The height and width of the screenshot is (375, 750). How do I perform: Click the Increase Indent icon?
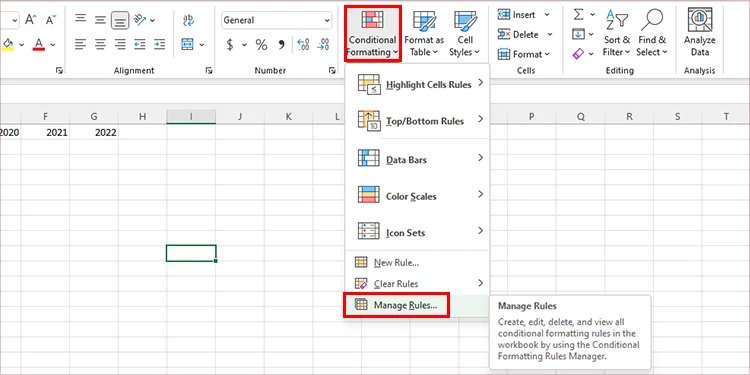click(x=159, y=44)
